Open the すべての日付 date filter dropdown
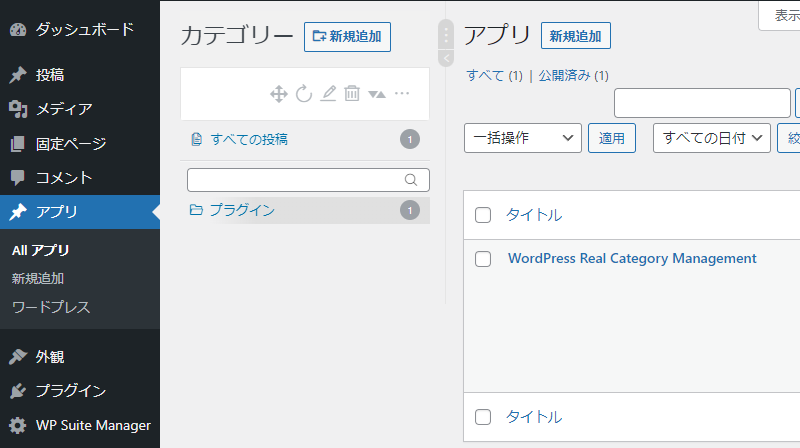This screenshot has height=448, width=800. point(712,138)
